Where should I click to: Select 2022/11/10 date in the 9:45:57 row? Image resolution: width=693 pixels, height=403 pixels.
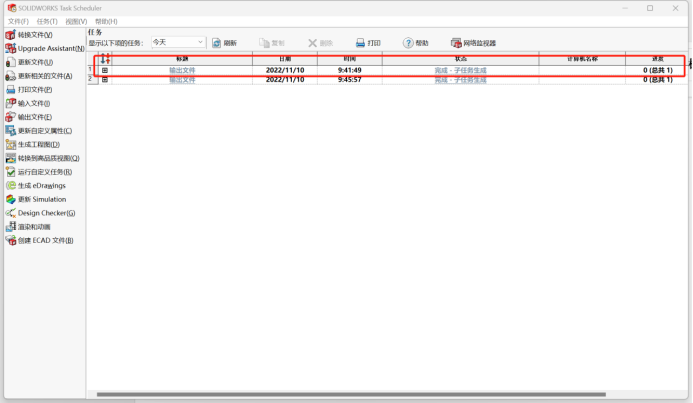(285, 80)
